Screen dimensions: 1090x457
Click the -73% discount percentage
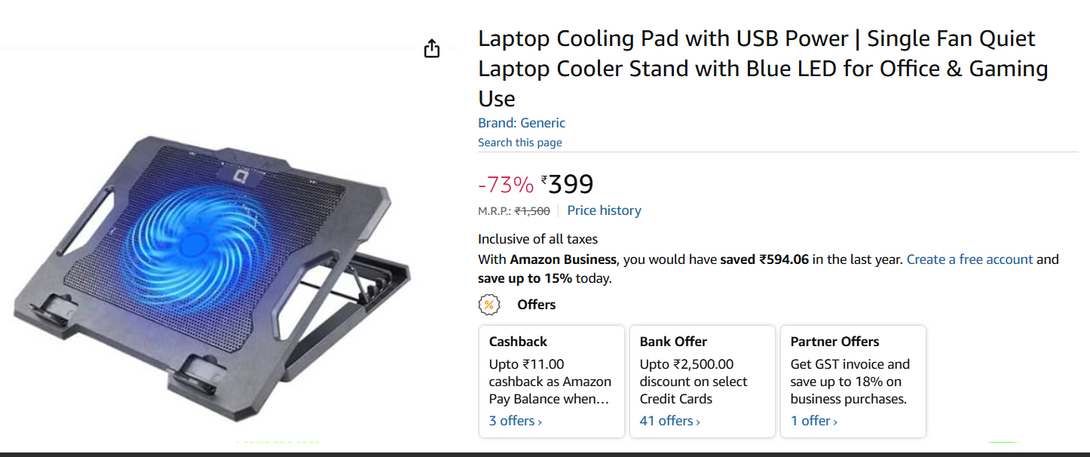tap(505, 184)
